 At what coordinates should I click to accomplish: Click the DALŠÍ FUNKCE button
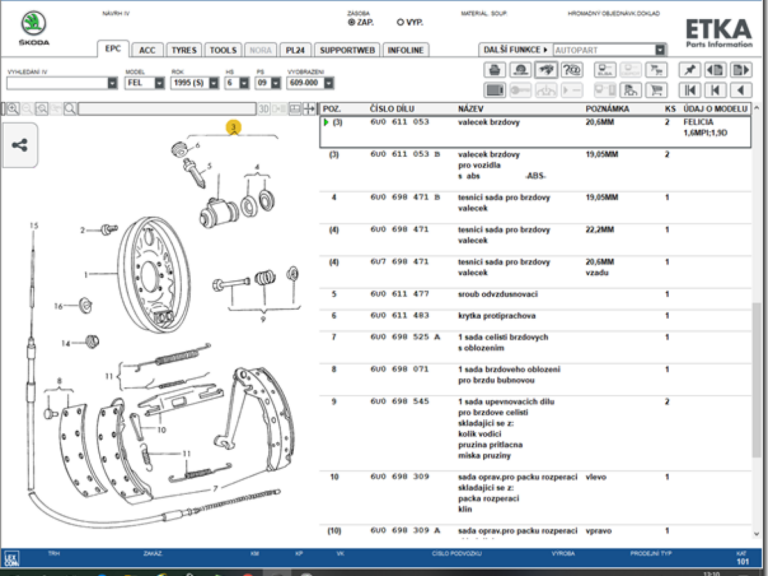[x=515, y=49]
